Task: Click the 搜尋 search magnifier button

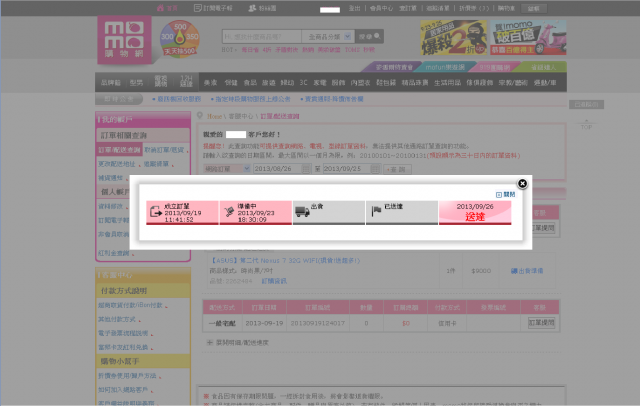Action: click(369, 36)
